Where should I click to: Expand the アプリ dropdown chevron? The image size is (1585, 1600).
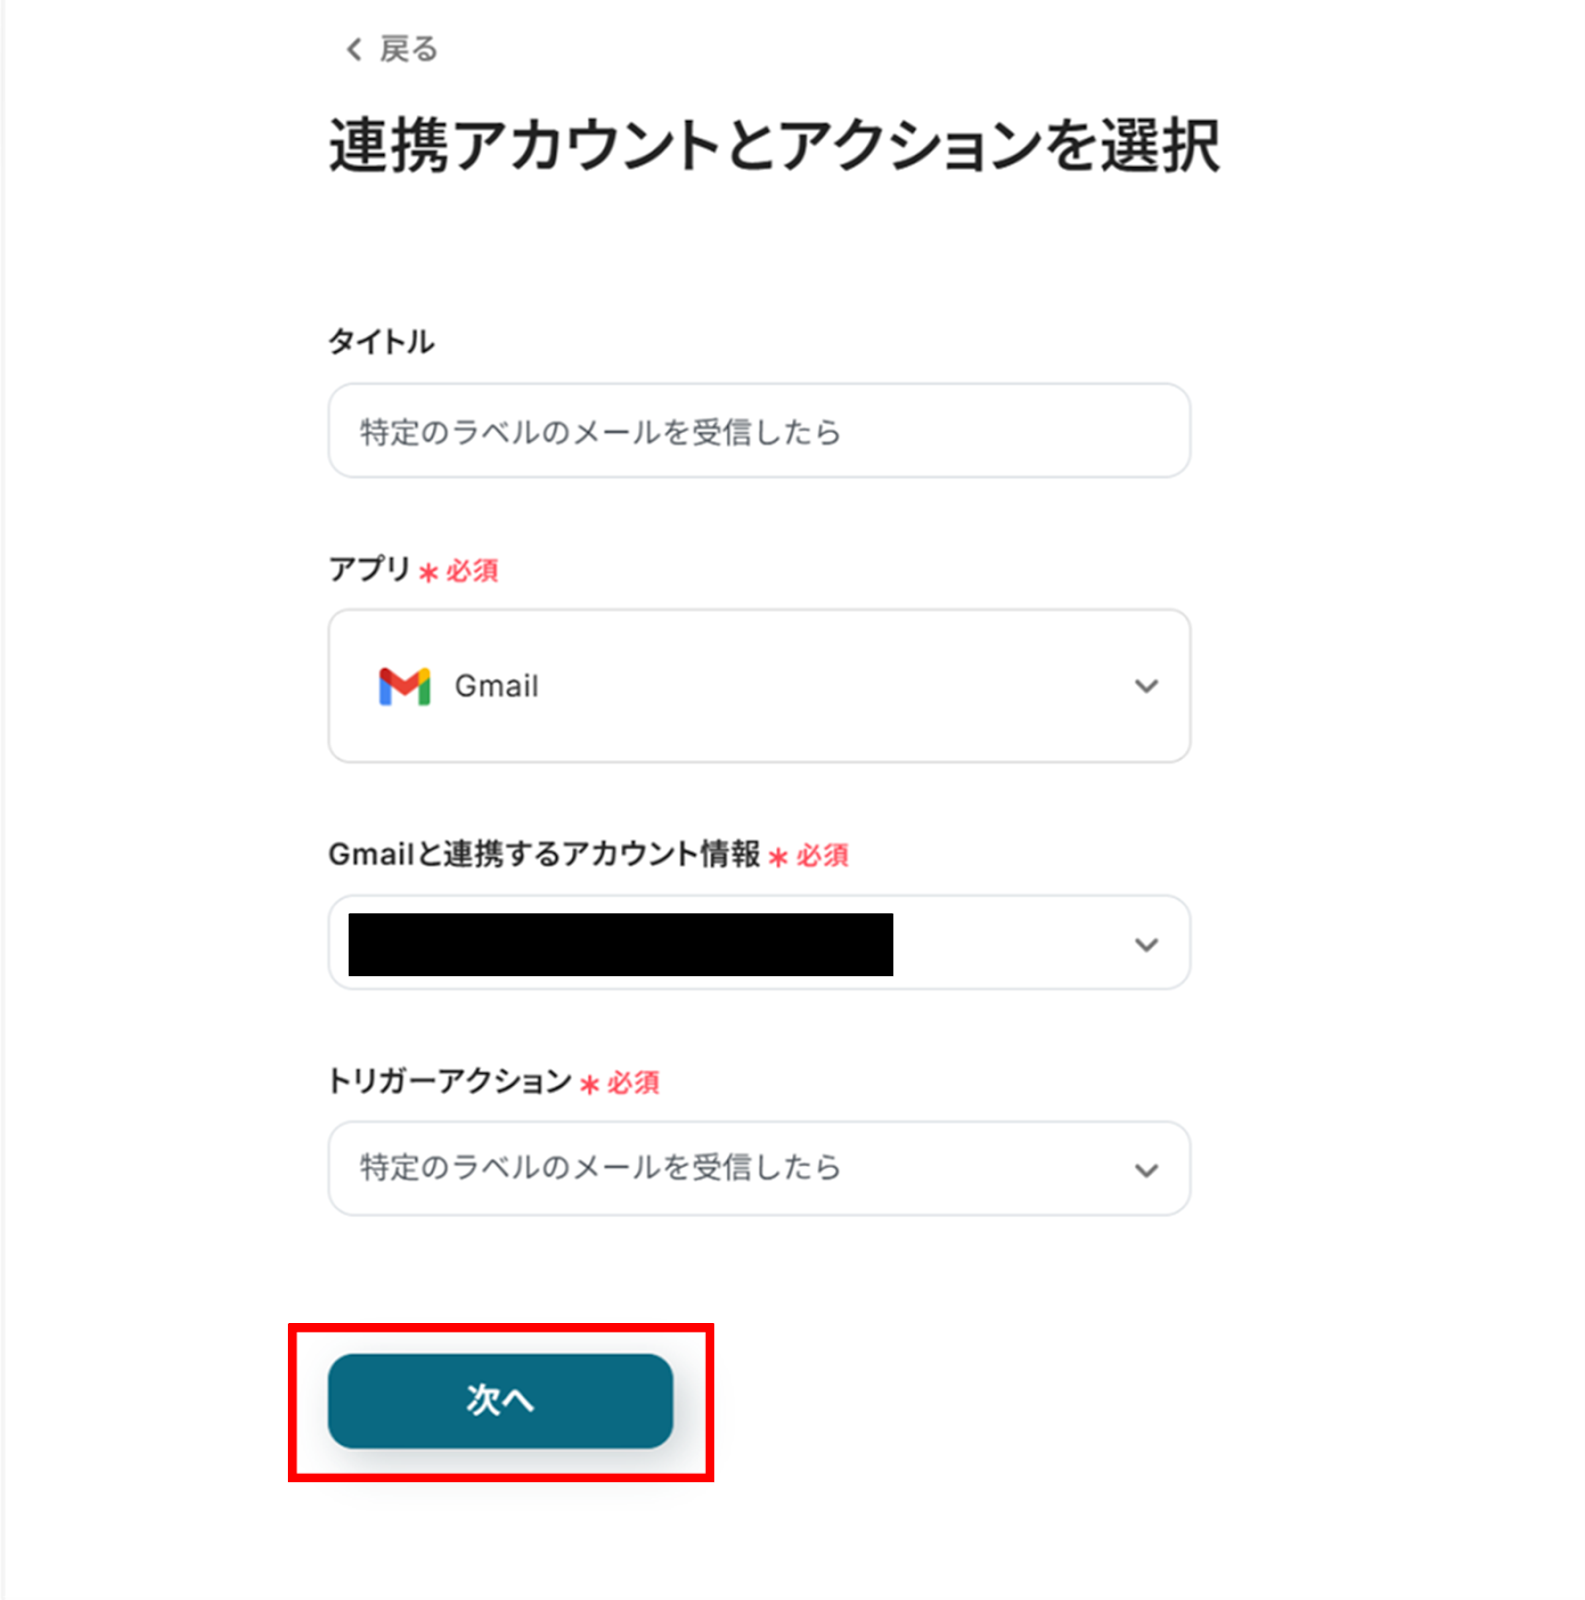1146,686
